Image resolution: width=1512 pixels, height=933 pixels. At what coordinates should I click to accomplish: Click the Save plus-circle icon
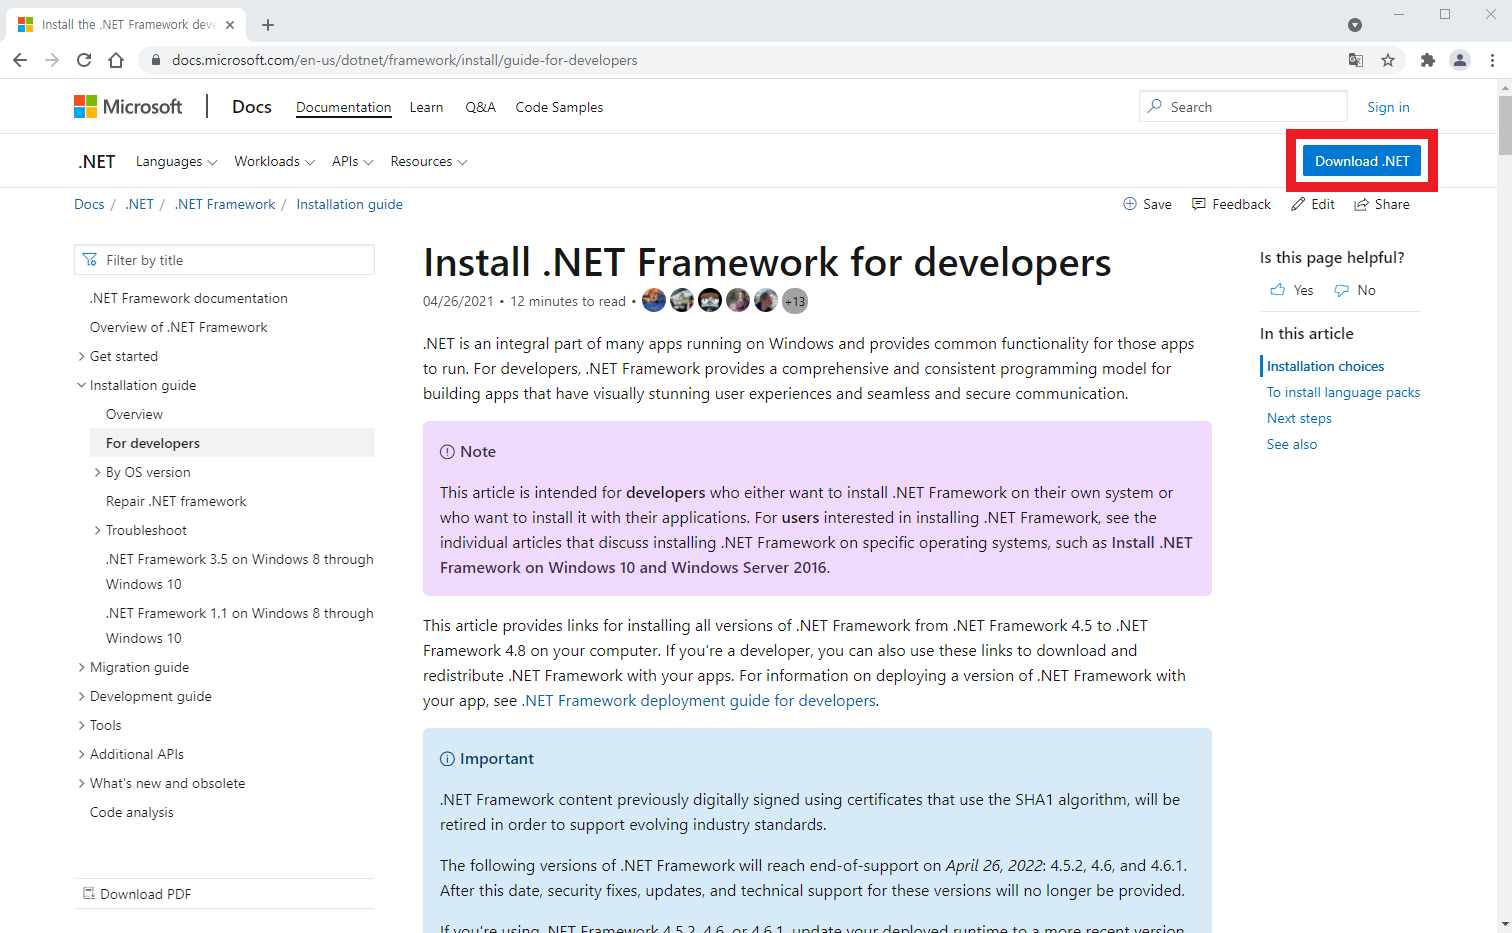click(1130, 204)
